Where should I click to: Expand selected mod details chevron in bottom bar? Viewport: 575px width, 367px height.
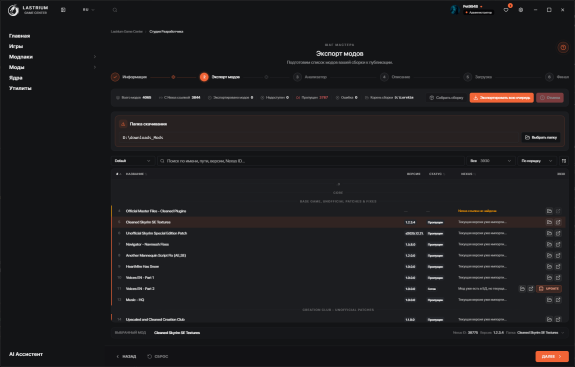563,333
